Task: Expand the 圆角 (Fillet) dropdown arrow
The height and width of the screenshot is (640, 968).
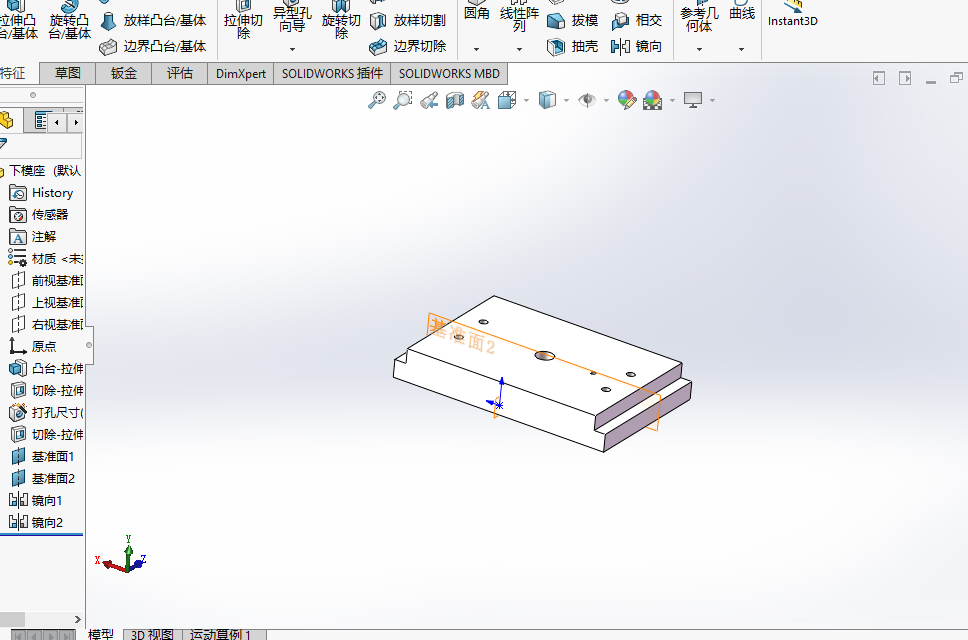Action: click(477, 49)
